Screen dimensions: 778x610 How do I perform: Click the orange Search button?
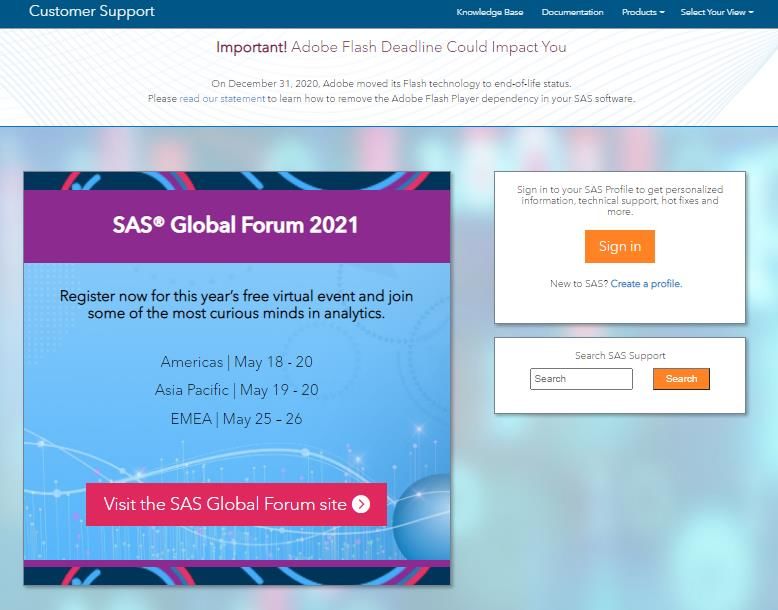click(681, 379)
